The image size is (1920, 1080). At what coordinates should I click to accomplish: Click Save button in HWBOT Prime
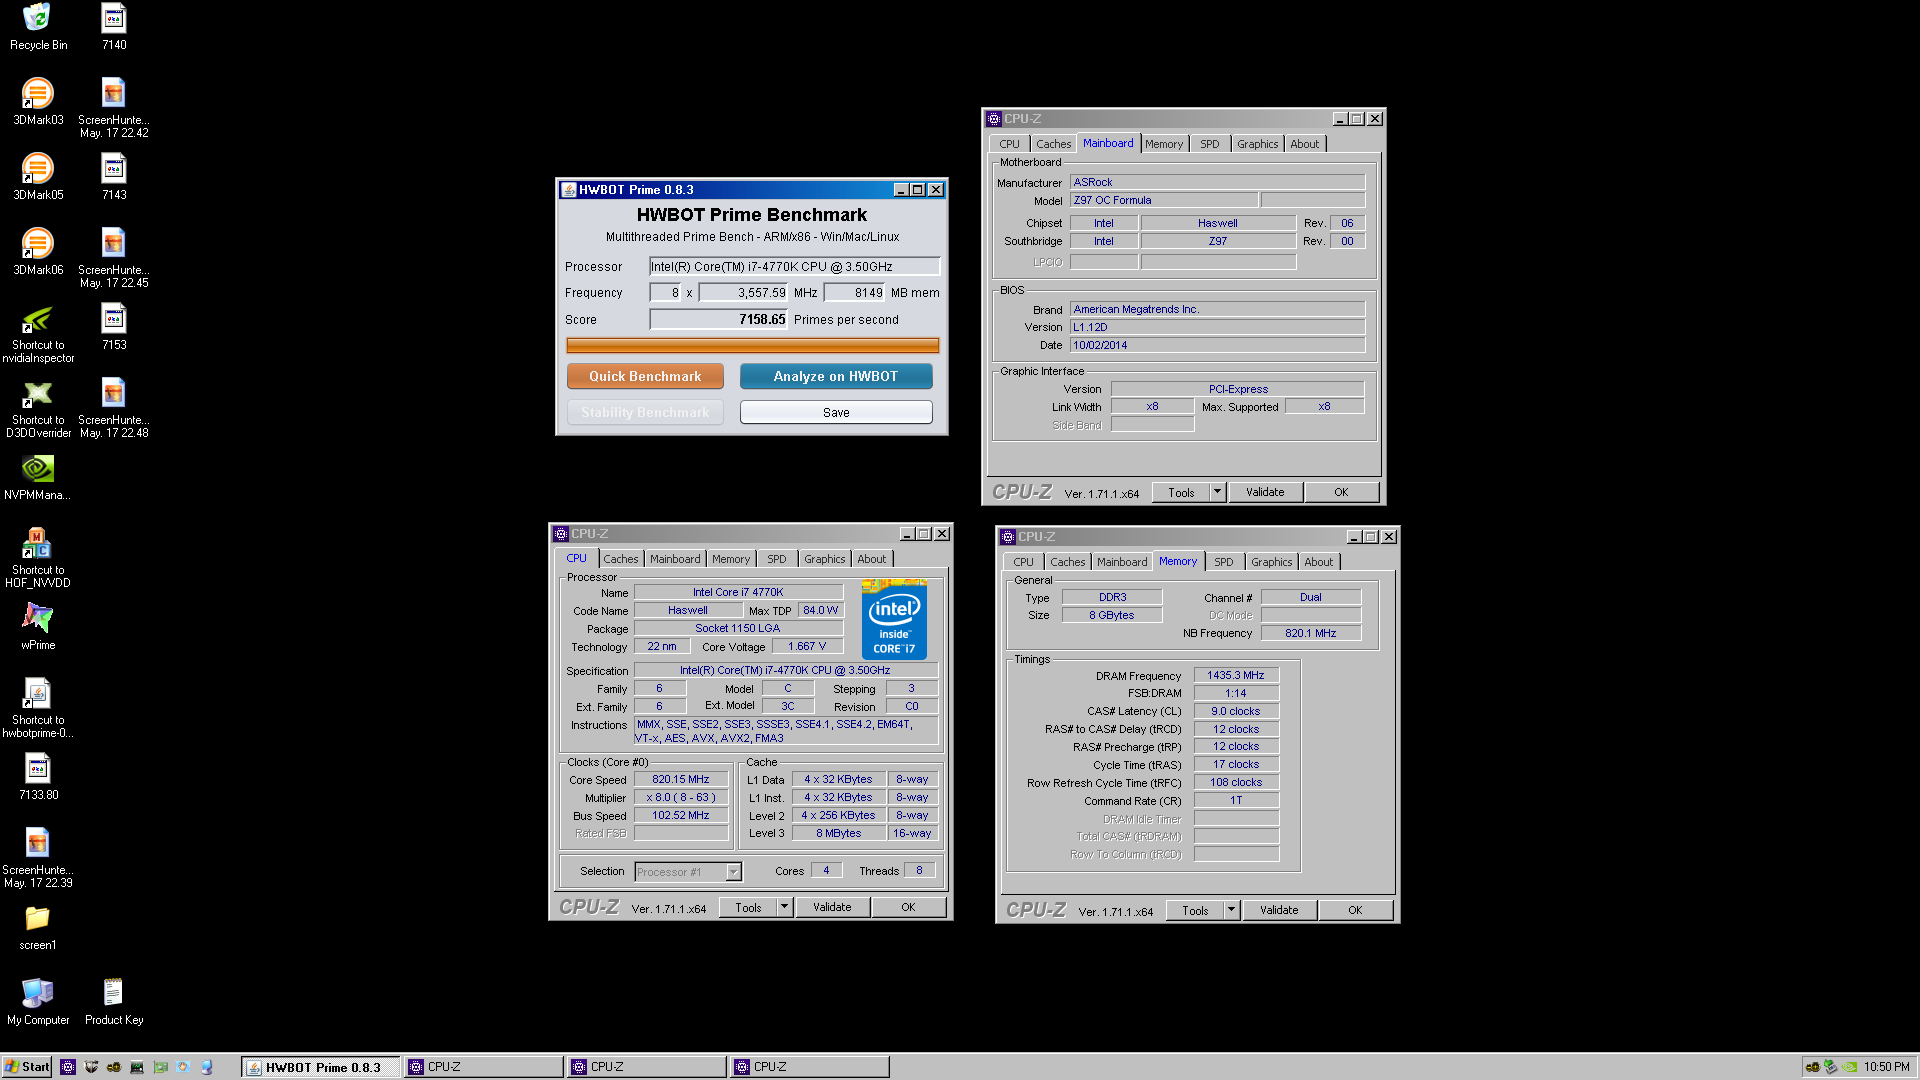point(836,412)
